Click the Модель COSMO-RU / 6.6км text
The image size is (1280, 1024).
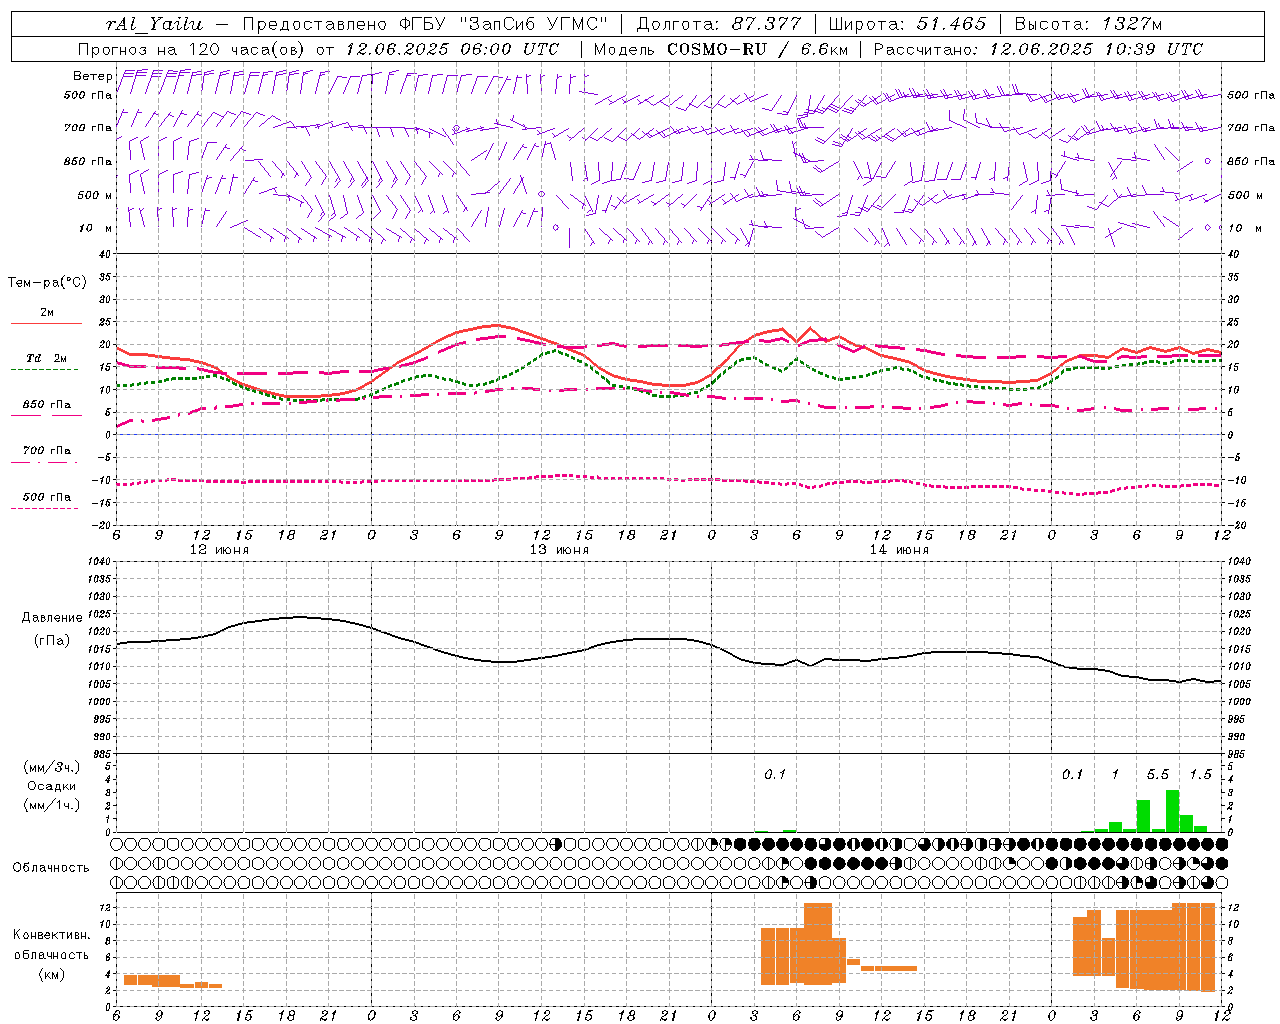(720, 49)
